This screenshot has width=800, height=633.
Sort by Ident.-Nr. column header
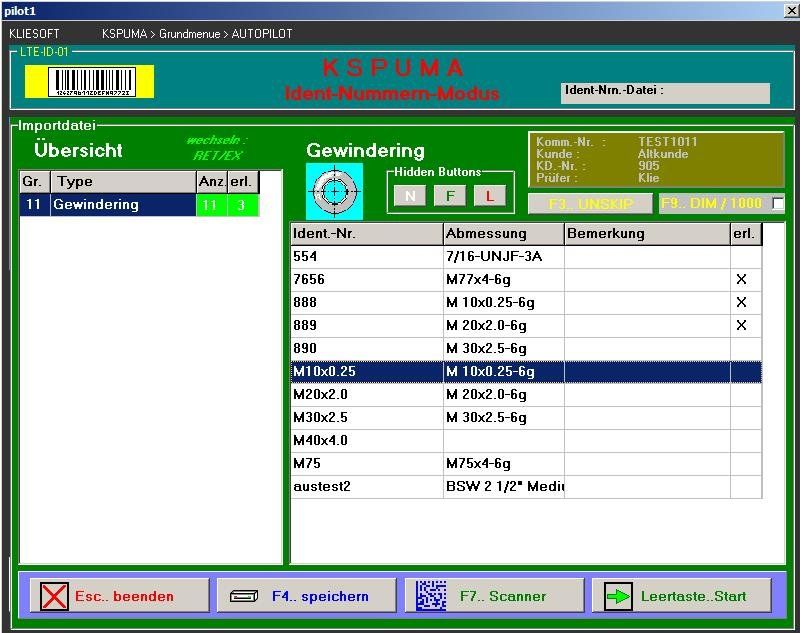[x=366, y=234]
